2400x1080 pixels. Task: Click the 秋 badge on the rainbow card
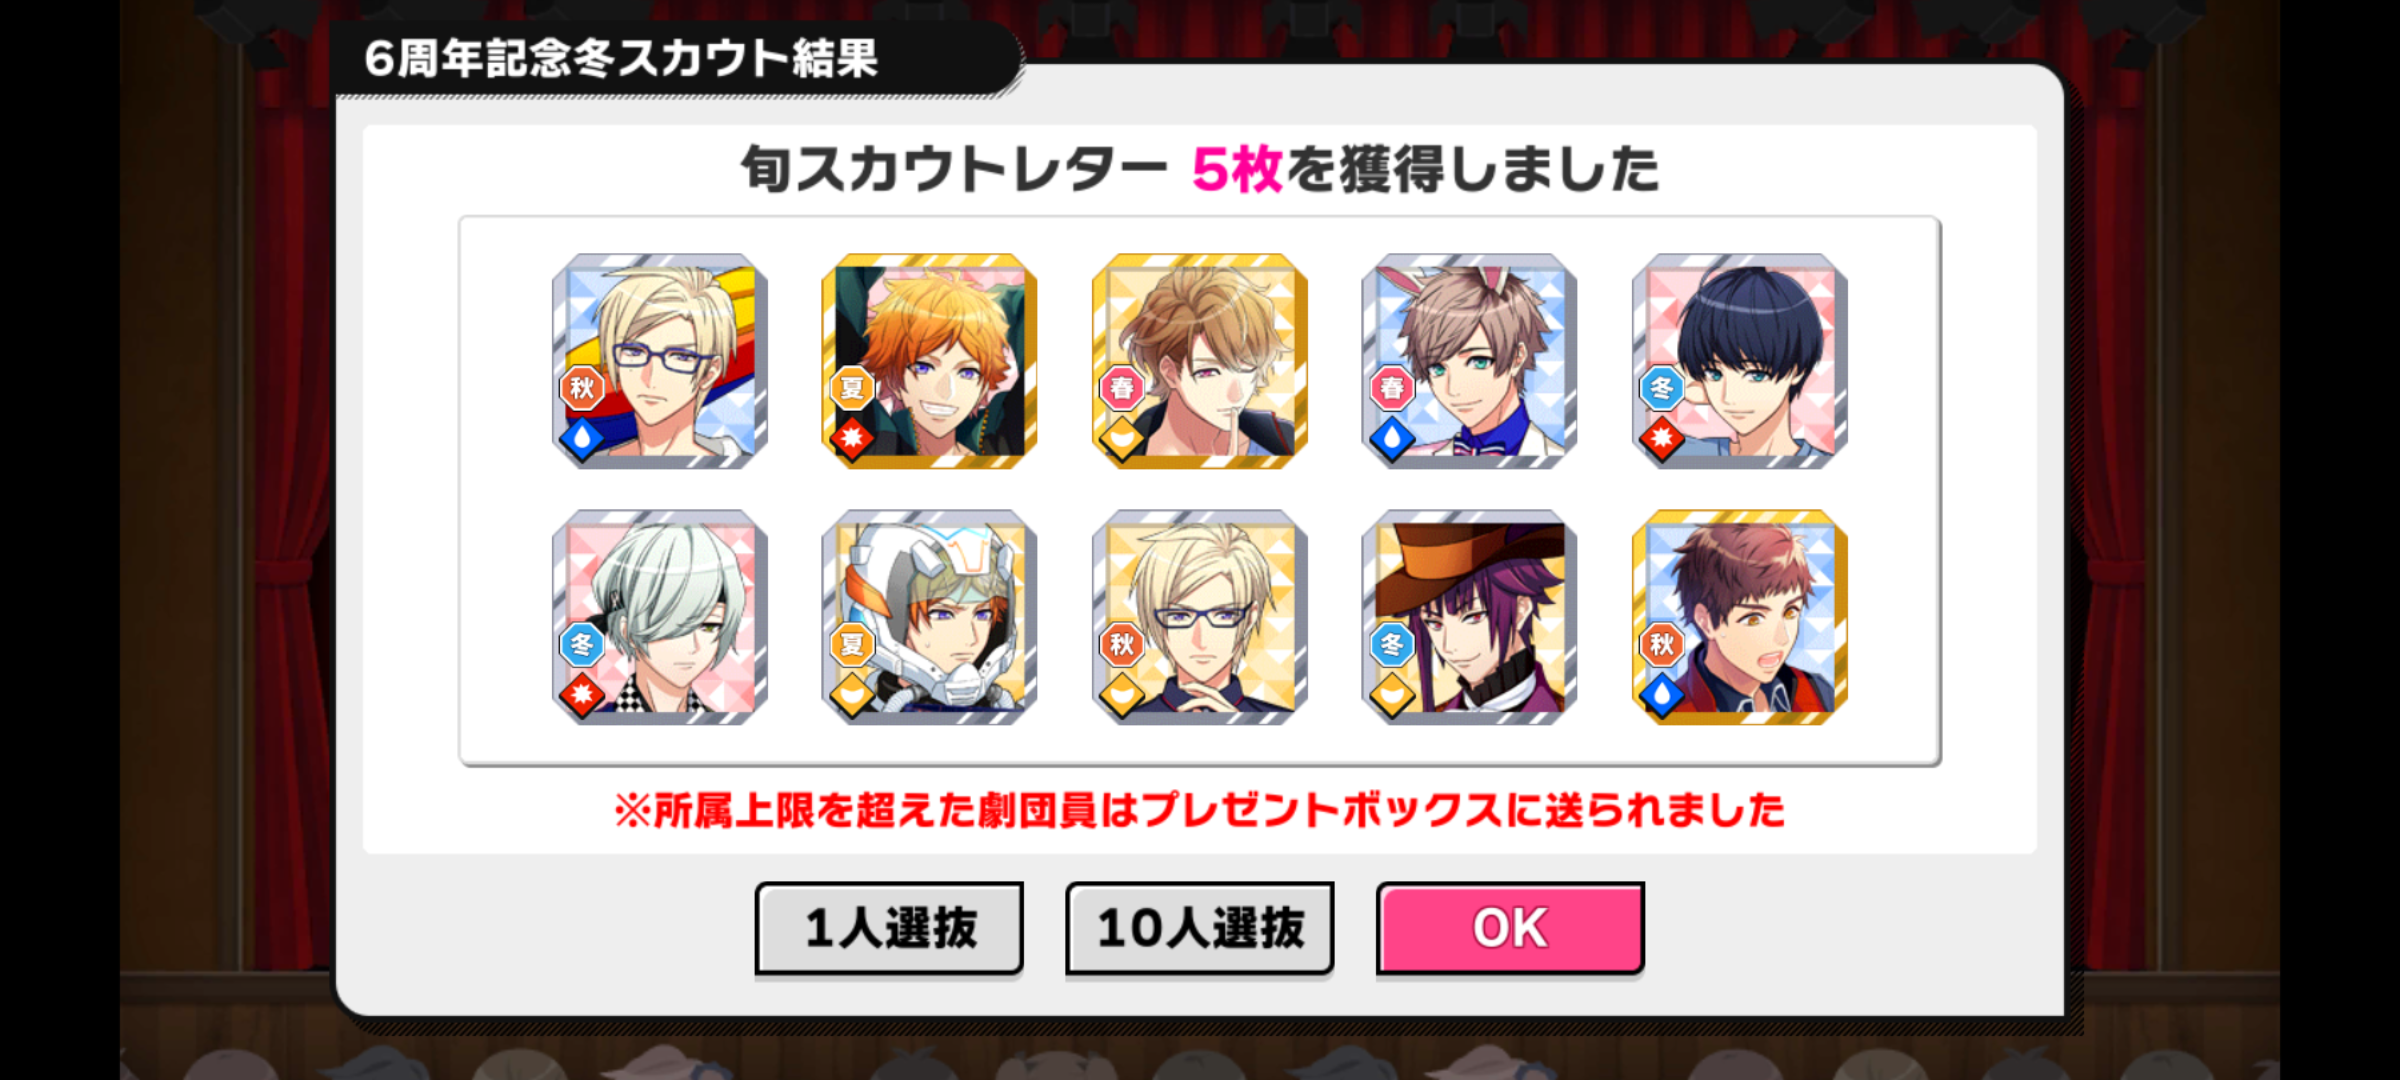click(x=582, y=388)
